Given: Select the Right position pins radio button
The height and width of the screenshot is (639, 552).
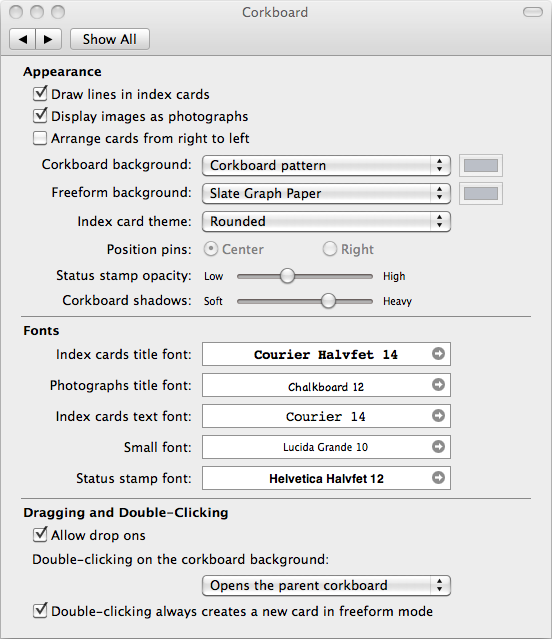Looking at the screenshot, I should point(330,249).
